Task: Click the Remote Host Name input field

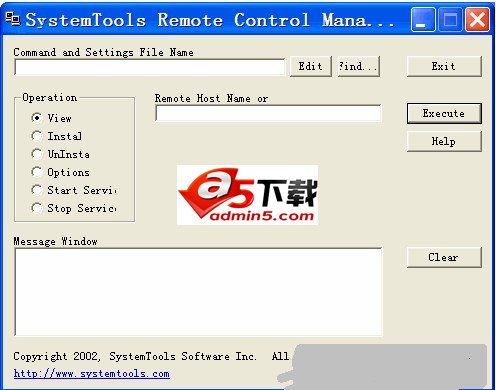Action: (x=268, y=113)
